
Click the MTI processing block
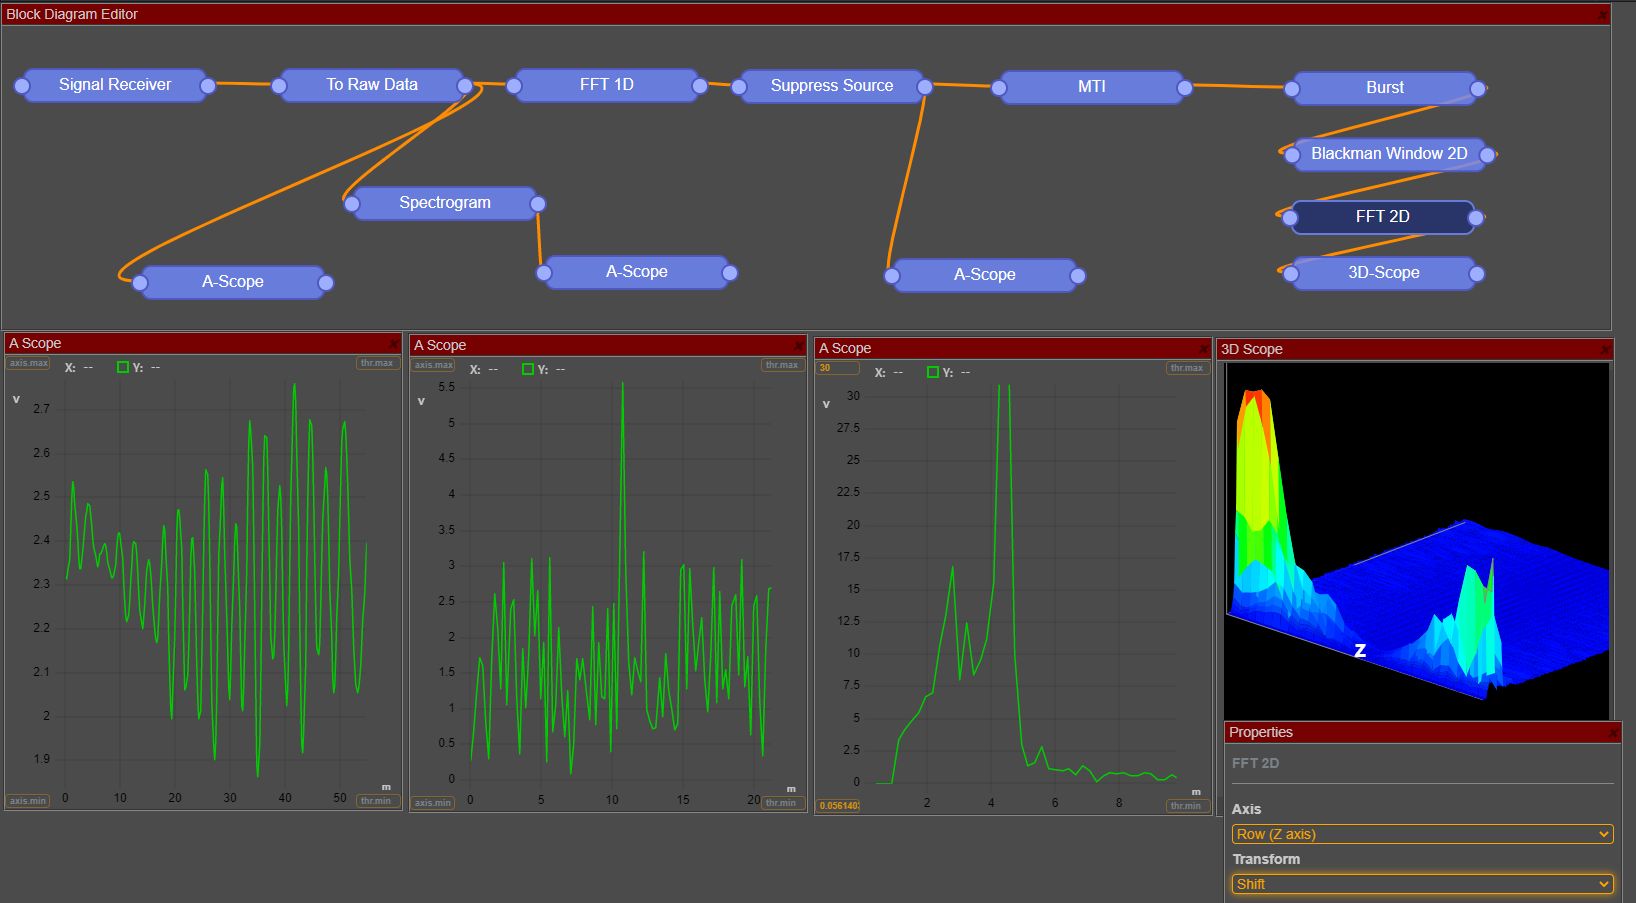click(x=1091, y=87)
